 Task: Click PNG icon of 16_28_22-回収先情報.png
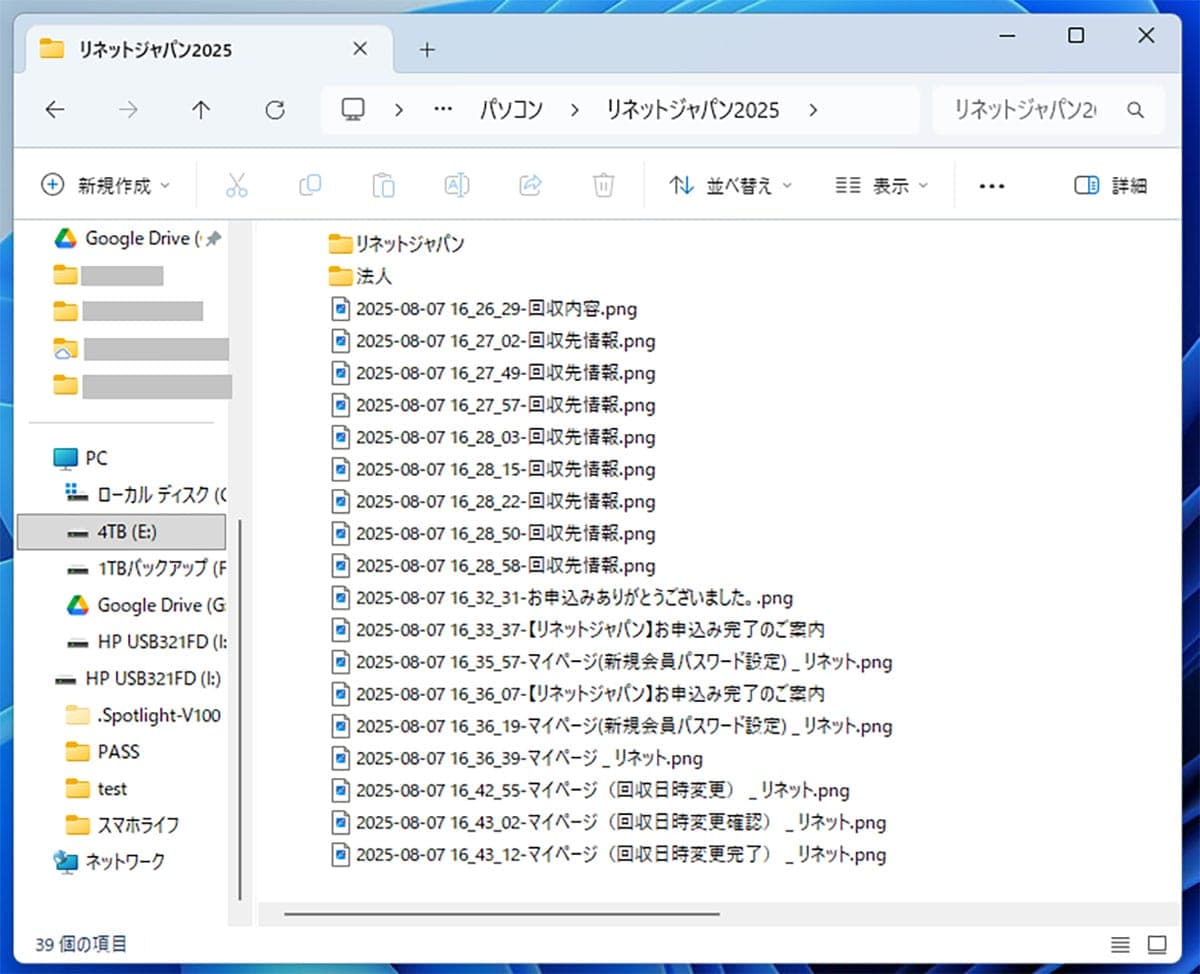[x=341, y=501]
